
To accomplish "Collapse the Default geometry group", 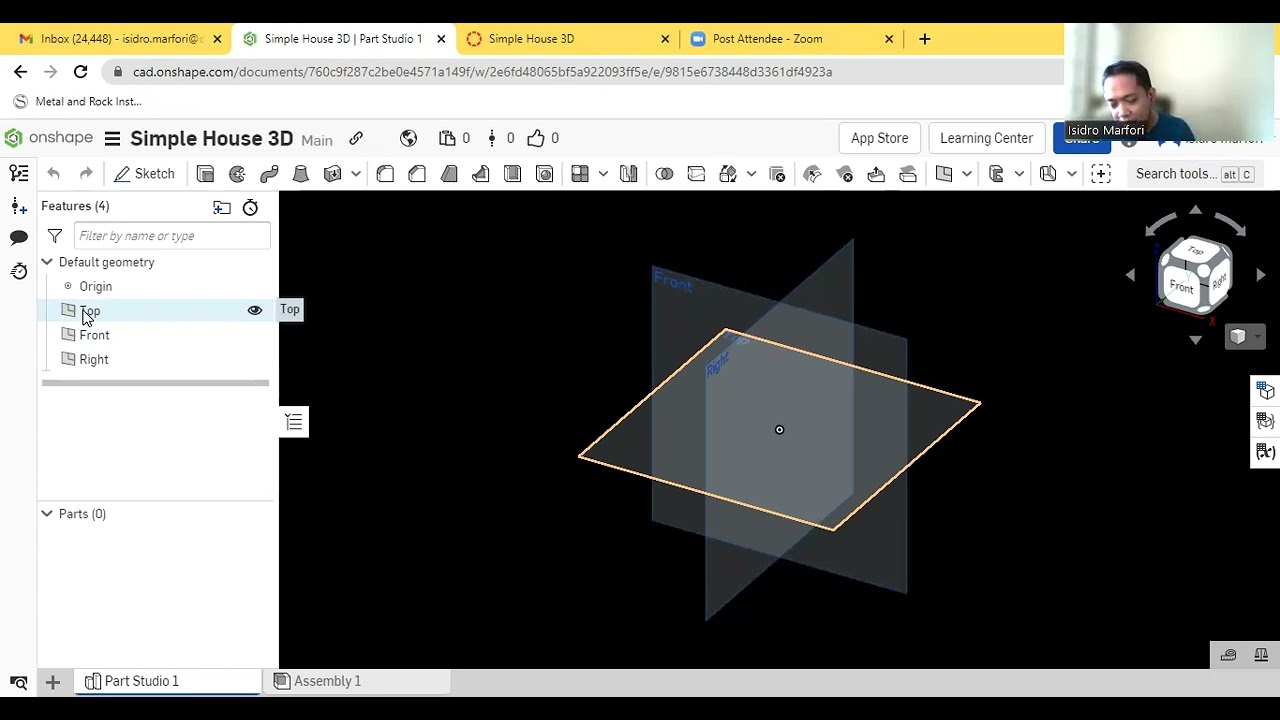I will (47, 262).
